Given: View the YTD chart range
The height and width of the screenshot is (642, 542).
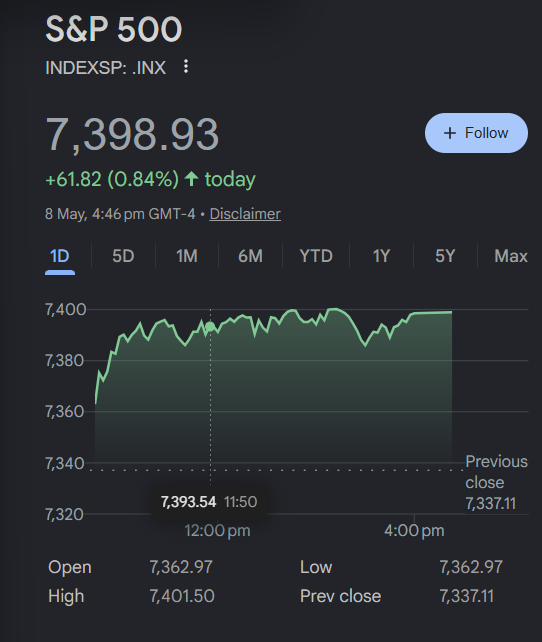Looking at the screenshot, I should click(x=316, y=256).
